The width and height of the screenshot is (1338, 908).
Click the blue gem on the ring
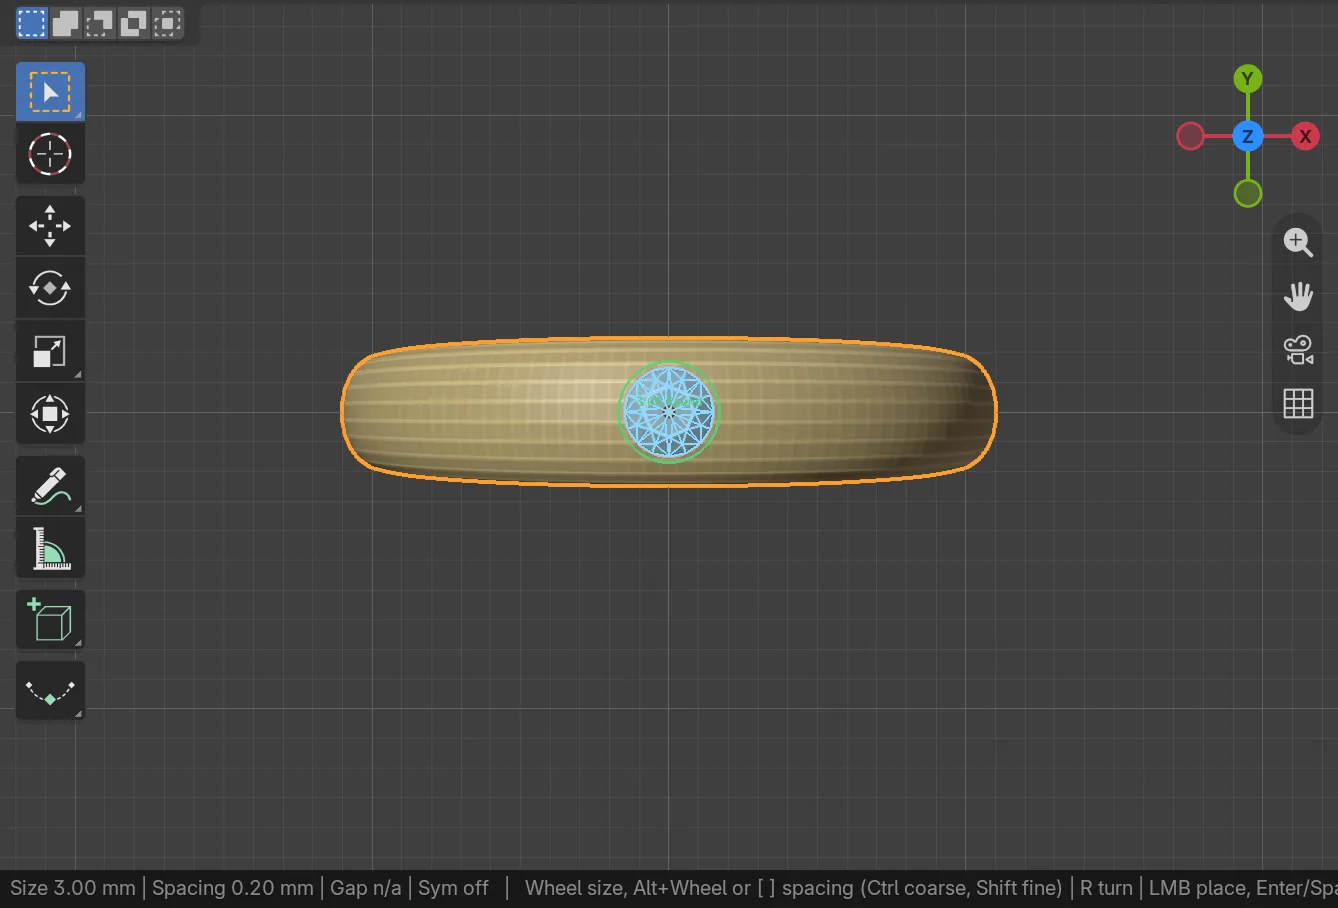pos(669,412)
